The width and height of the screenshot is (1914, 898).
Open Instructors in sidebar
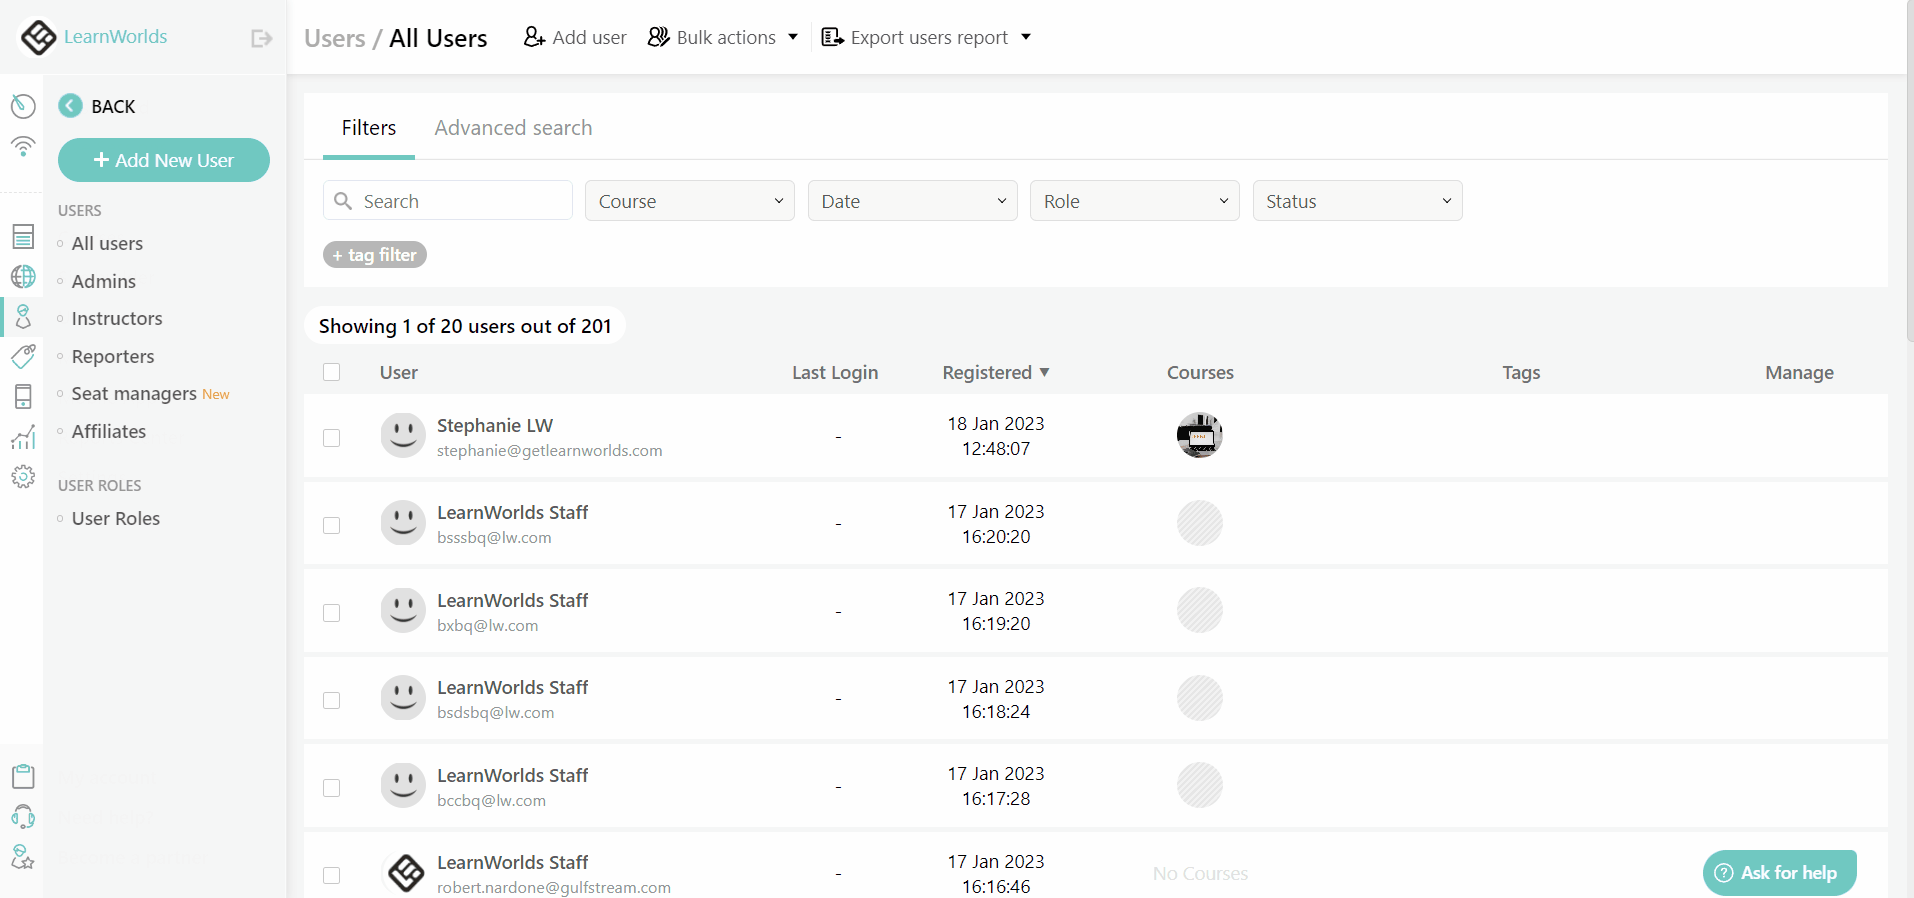coord(117,318)
